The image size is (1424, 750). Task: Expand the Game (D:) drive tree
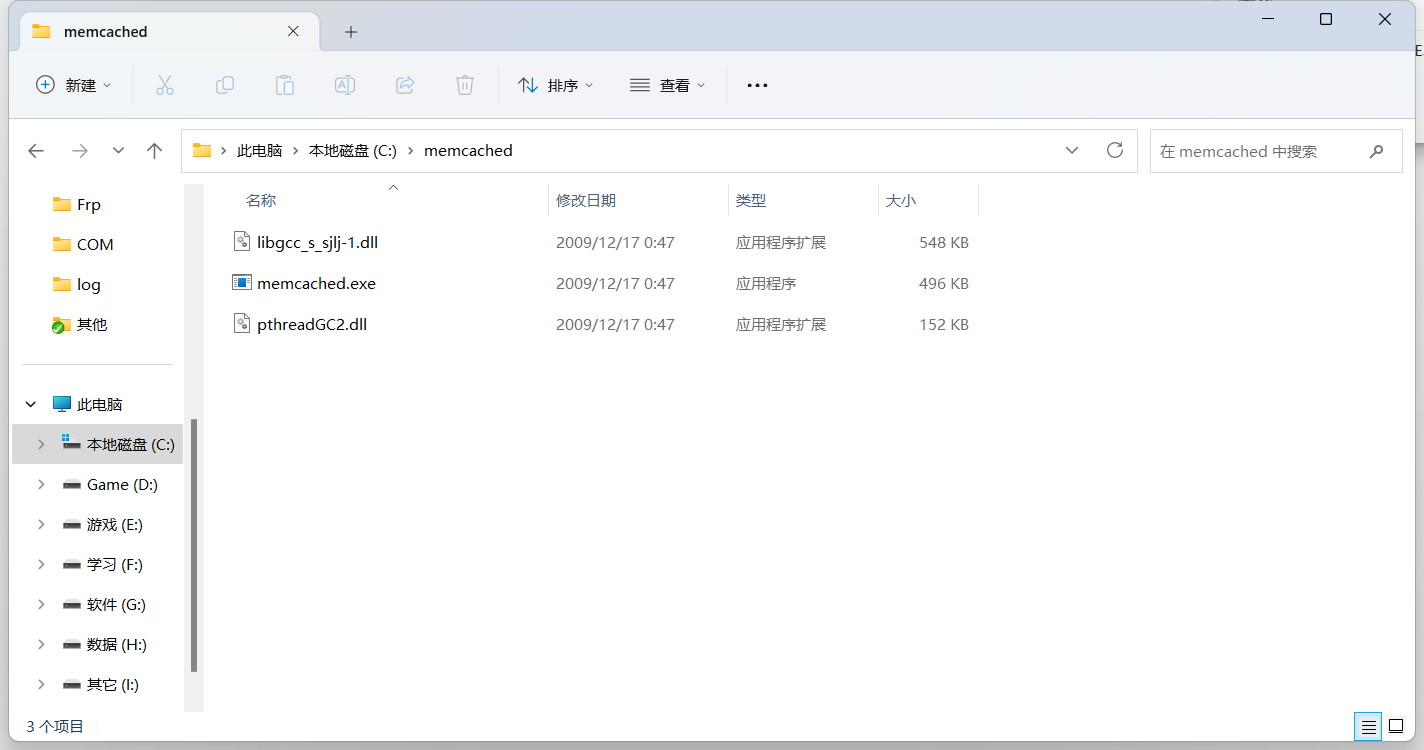[x=41, y=485]
